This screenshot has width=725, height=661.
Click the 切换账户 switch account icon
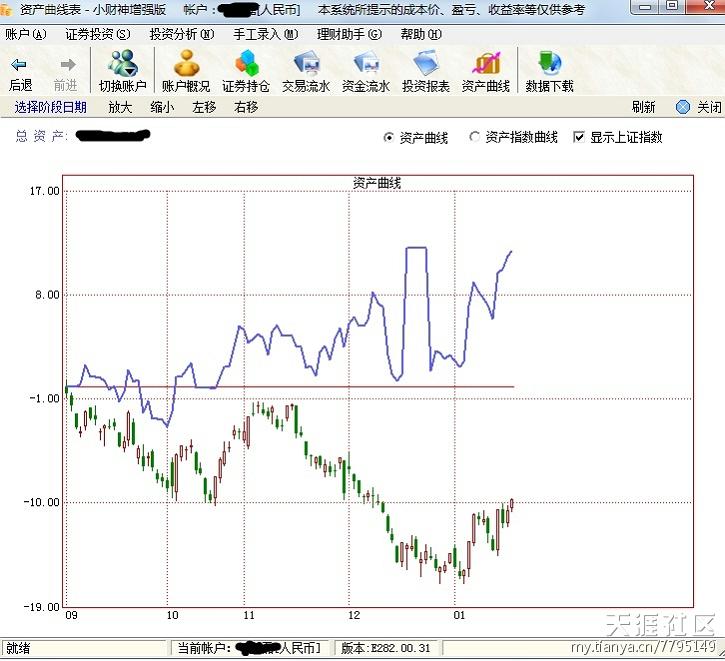pyautogui.click(x=123, y=65)
